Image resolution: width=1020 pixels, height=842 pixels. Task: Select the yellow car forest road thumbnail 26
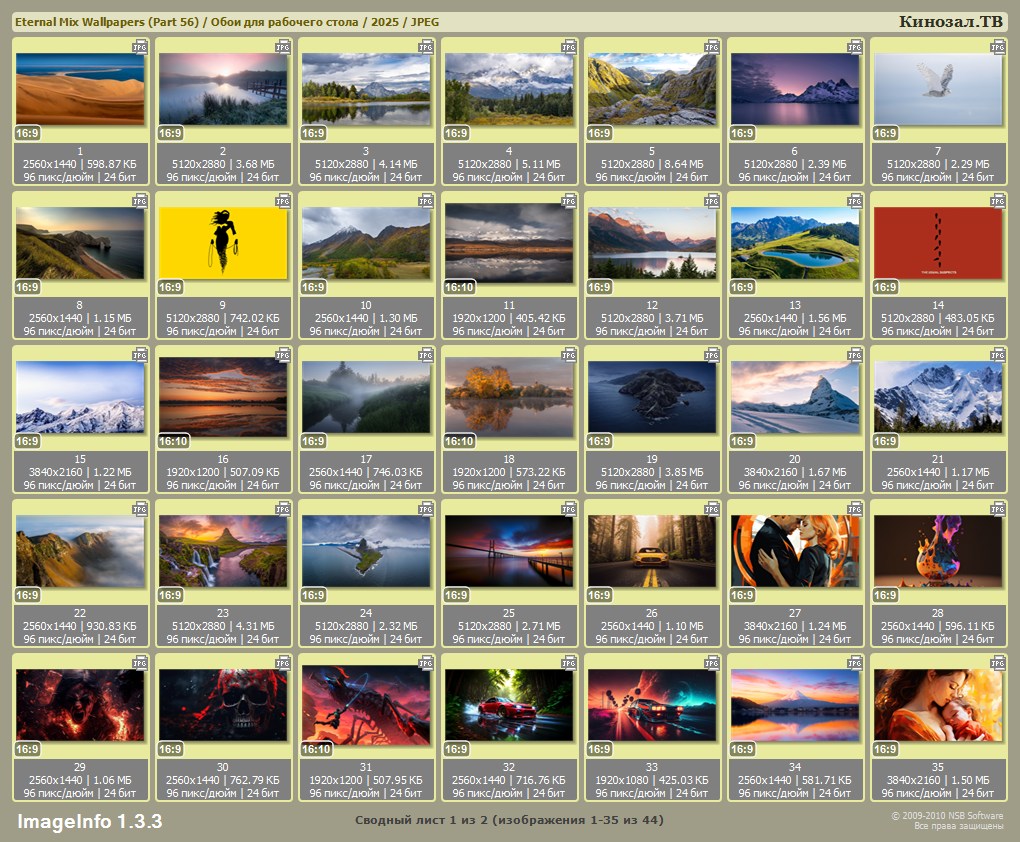(651, 550)
